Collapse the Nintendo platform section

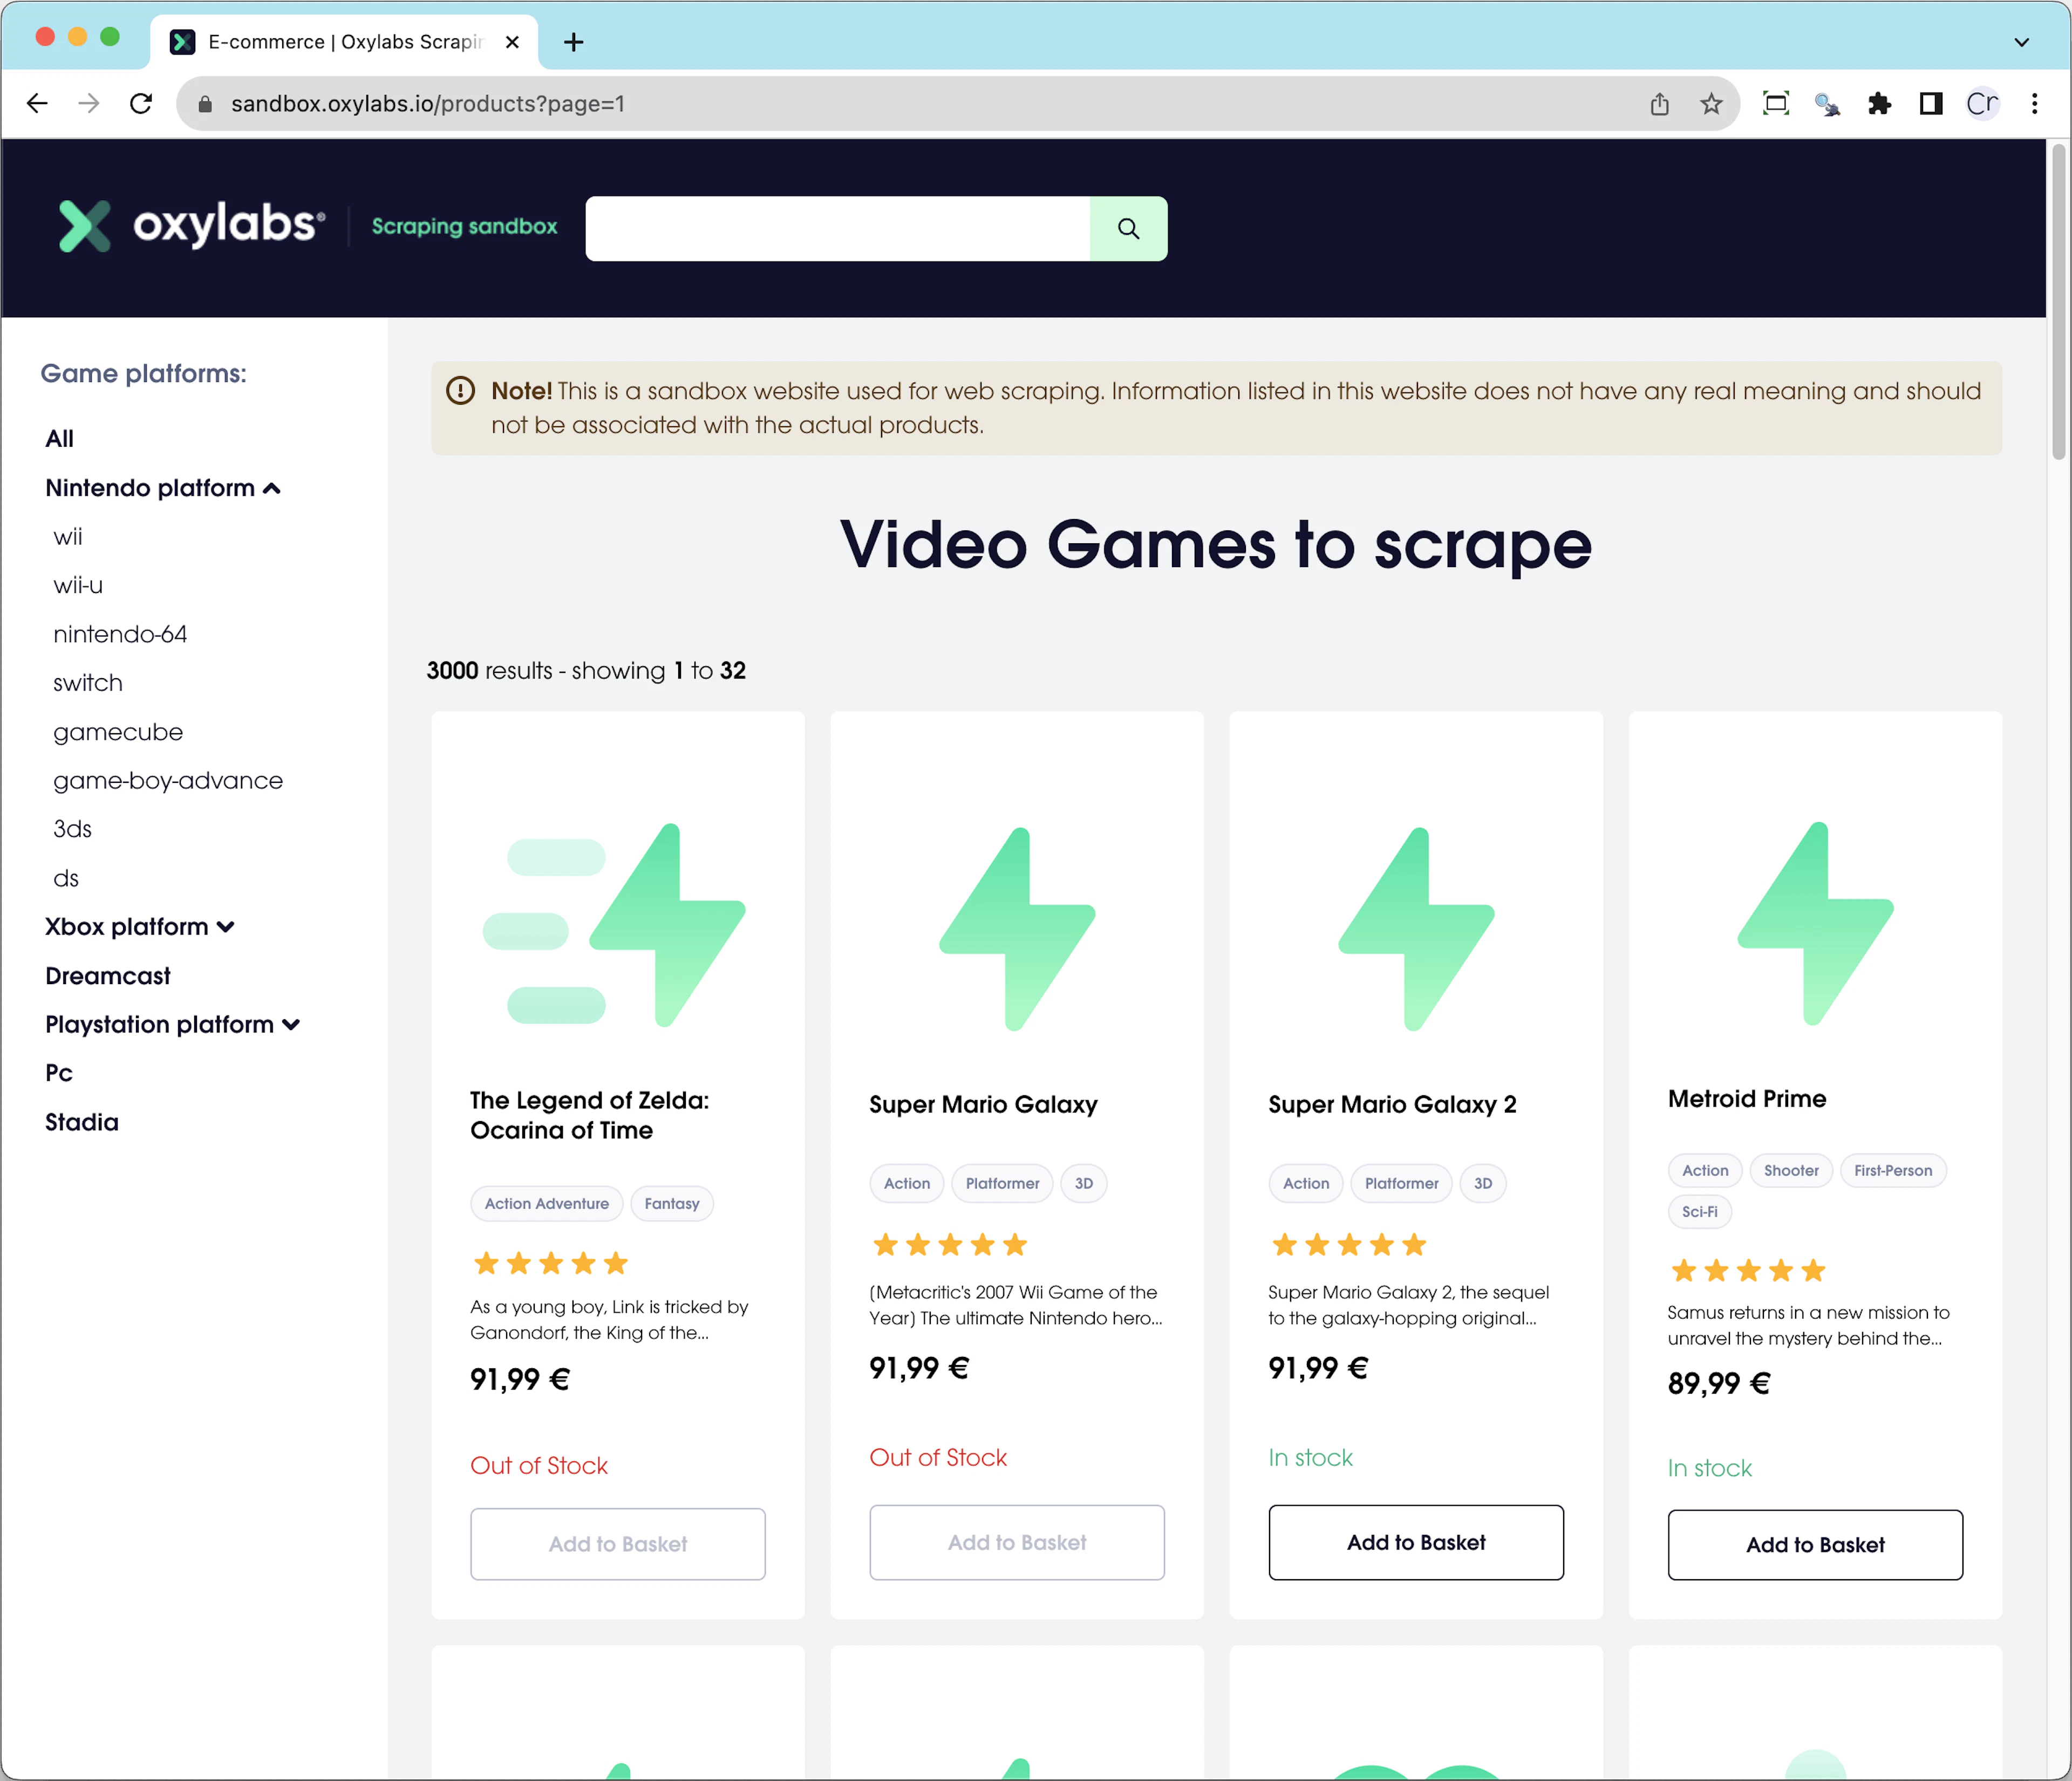click(x=163, y=488)
